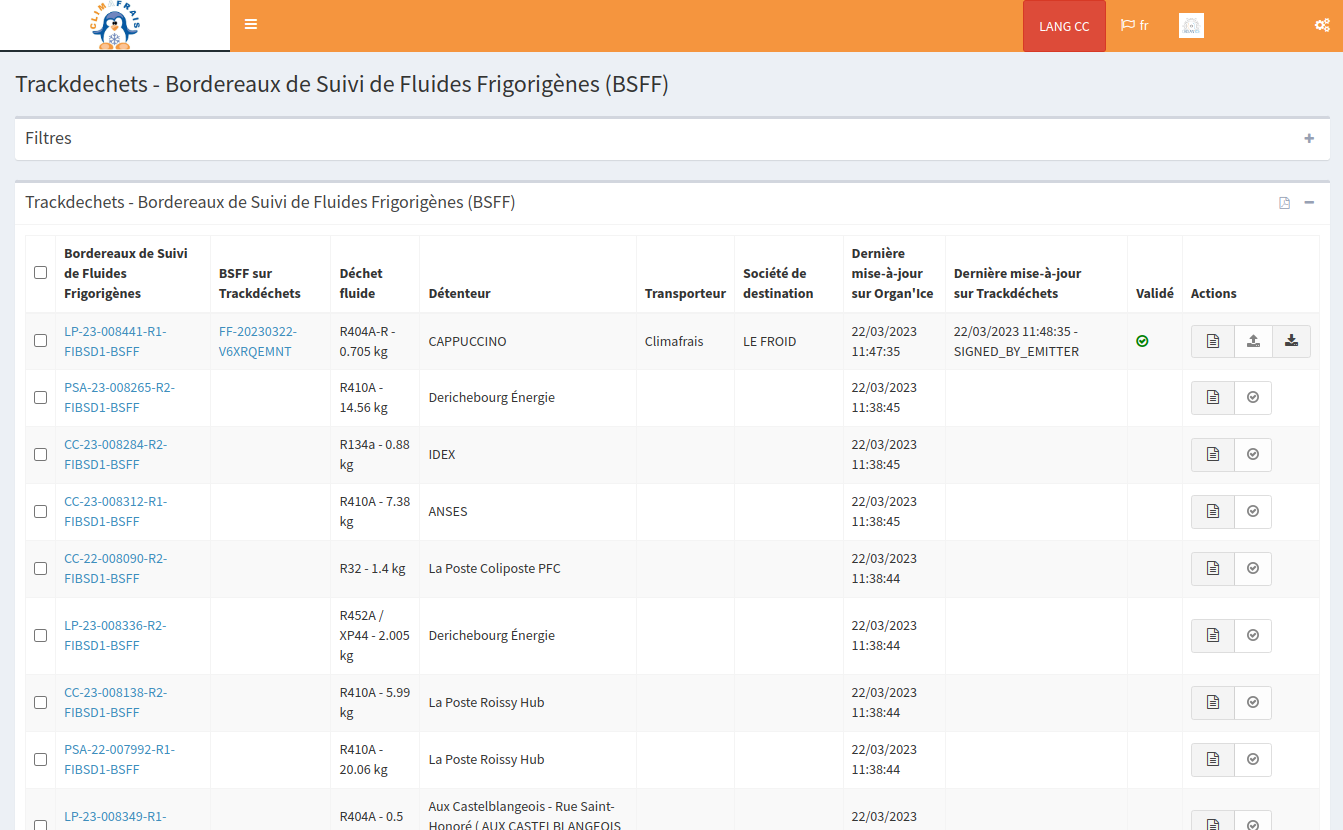This screenshot has height=830, width=1343.
Task: Open link LP-23-008336-R2-FIBSD1-BSFF
Action: pos(115,635)
